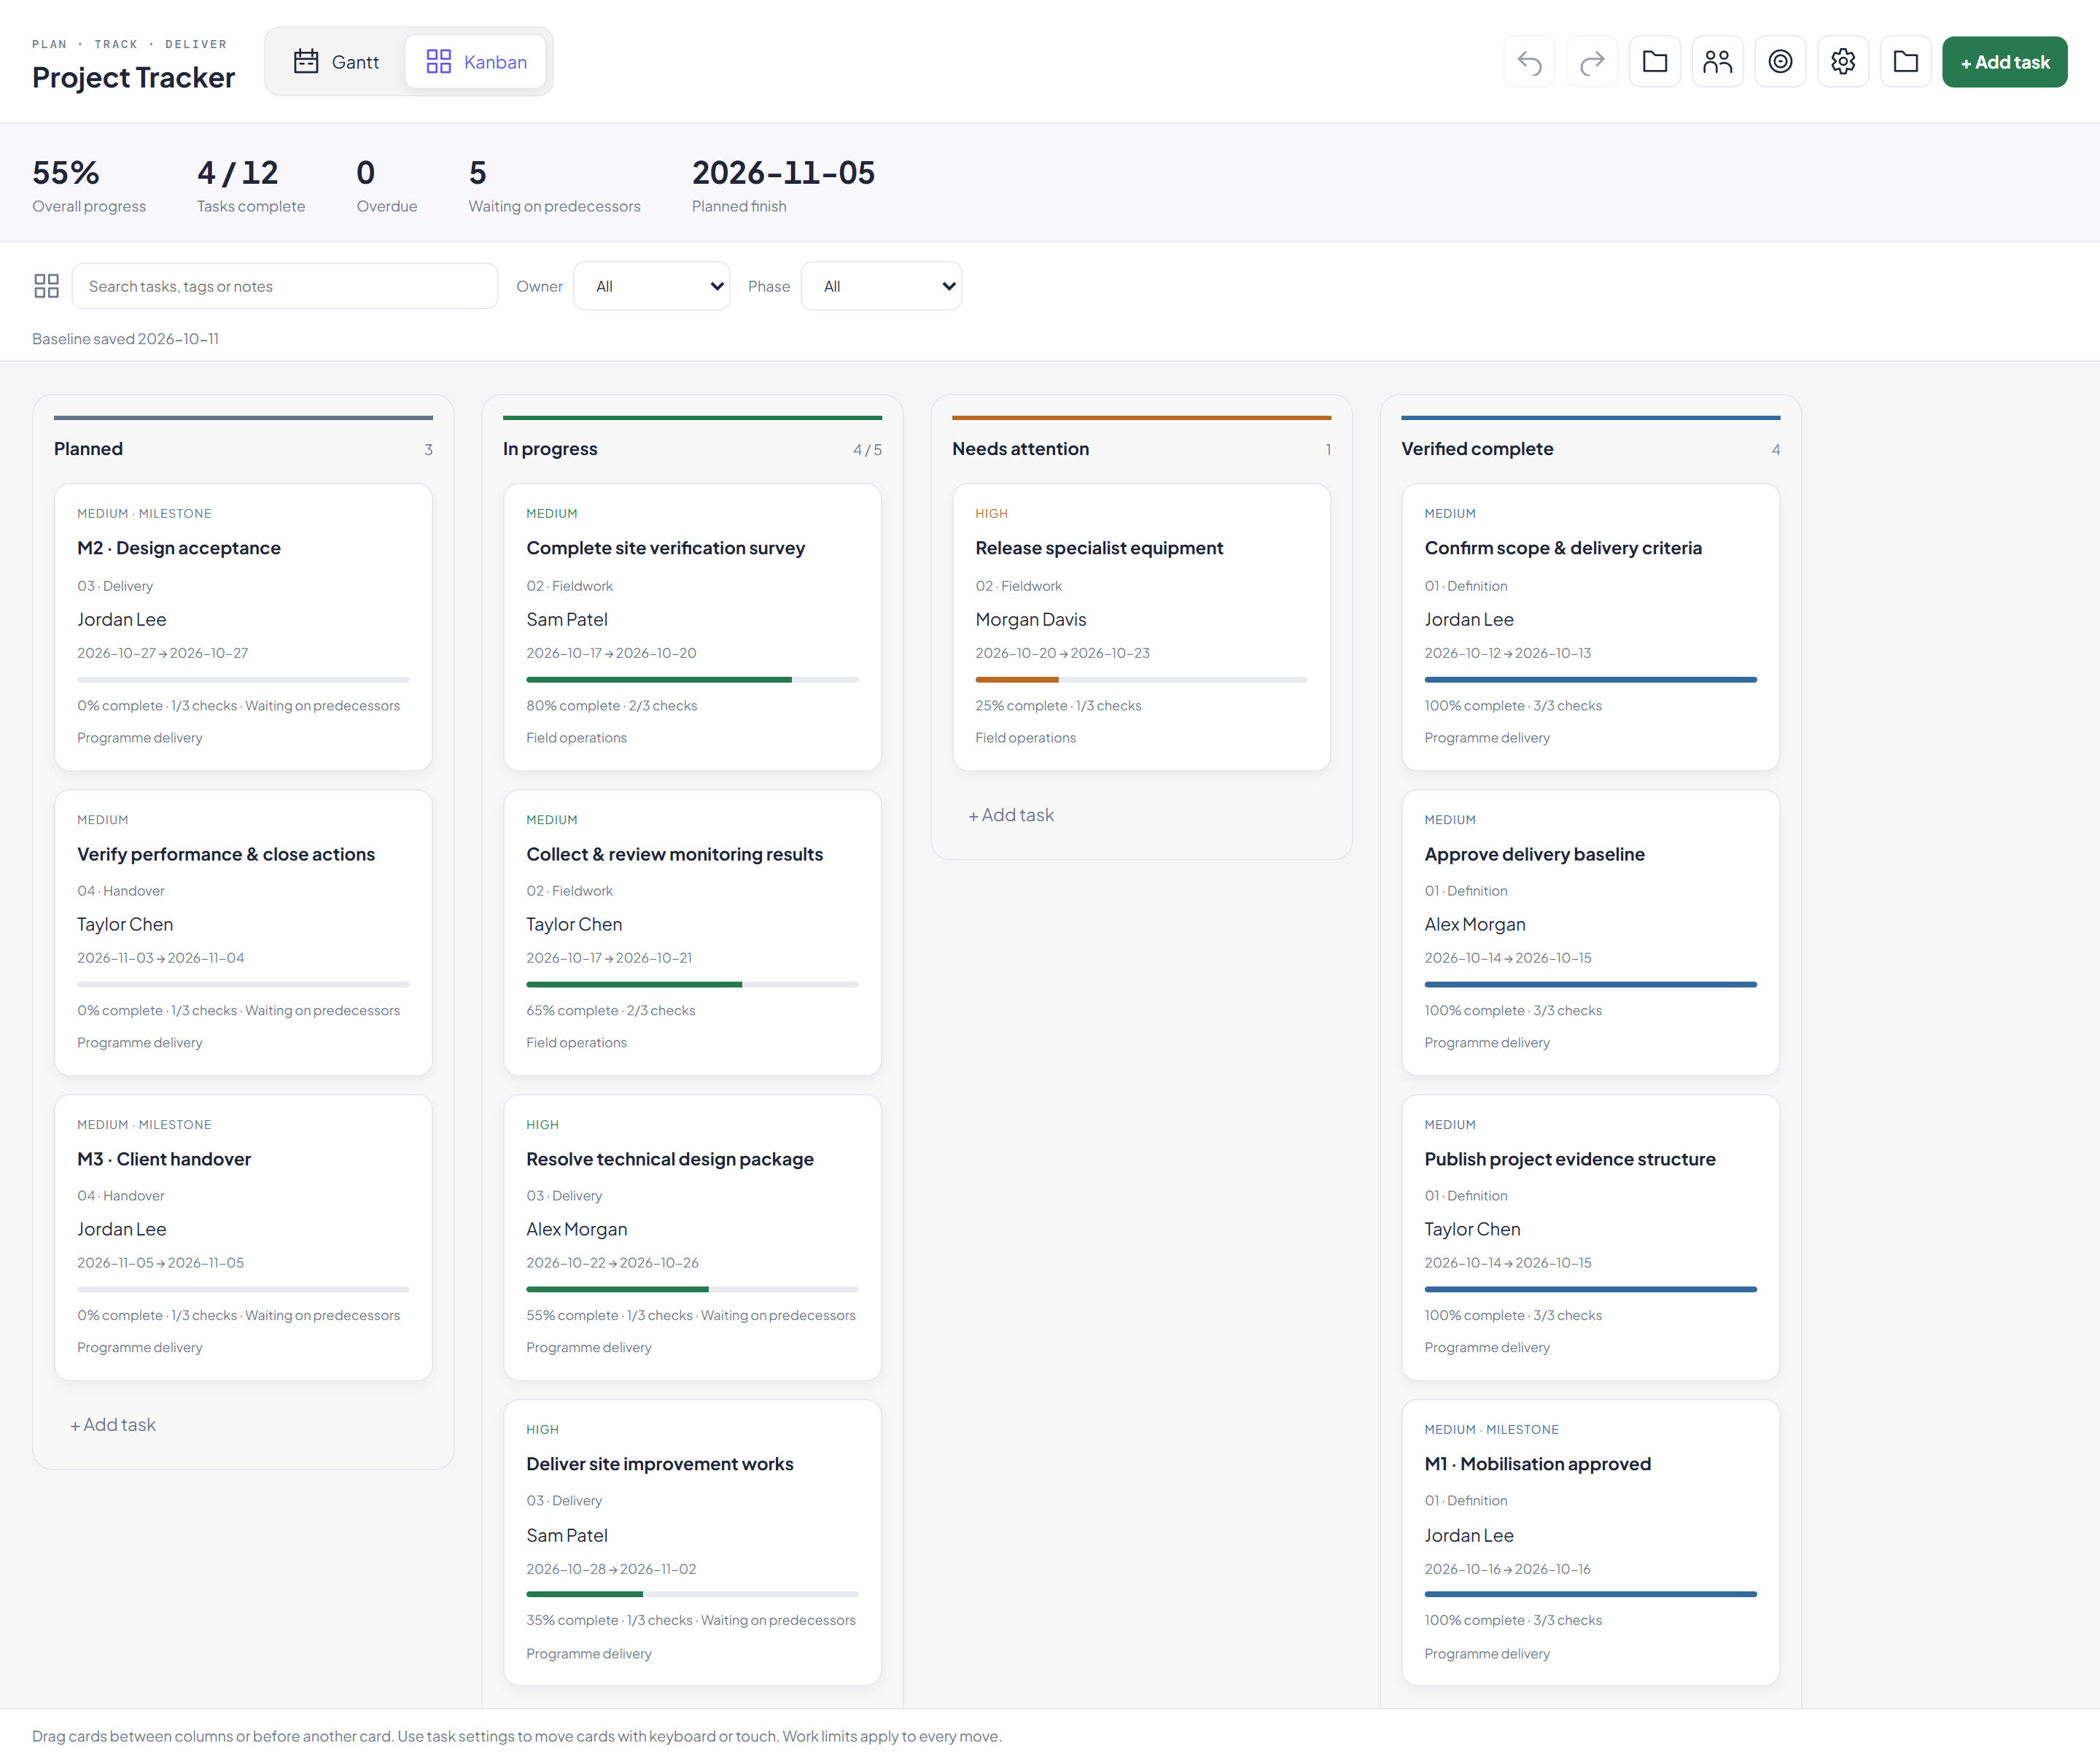Image resolution: width=2100 pixels, height=1762 pixels.
Task: Click the 0 Overdue stat
Action: [387, 185]
